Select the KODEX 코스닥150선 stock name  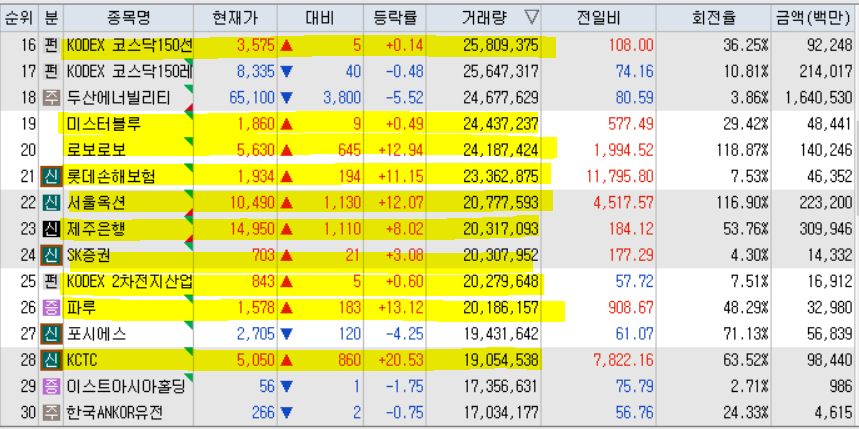point(129,45)
